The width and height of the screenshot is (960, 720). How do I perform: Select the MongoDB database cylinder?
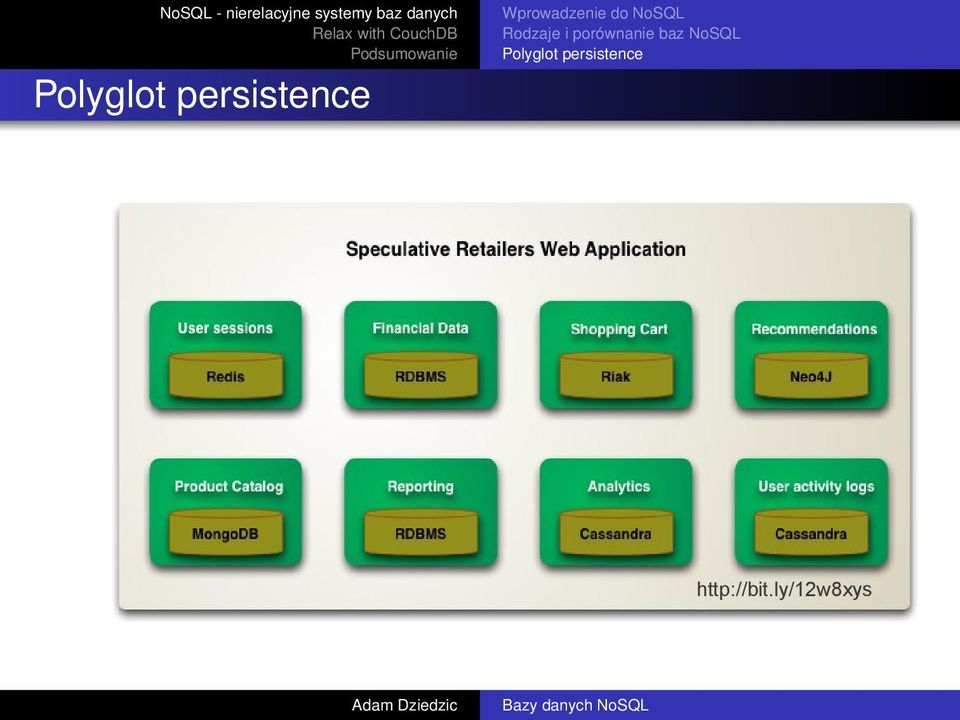coord(226,533)
